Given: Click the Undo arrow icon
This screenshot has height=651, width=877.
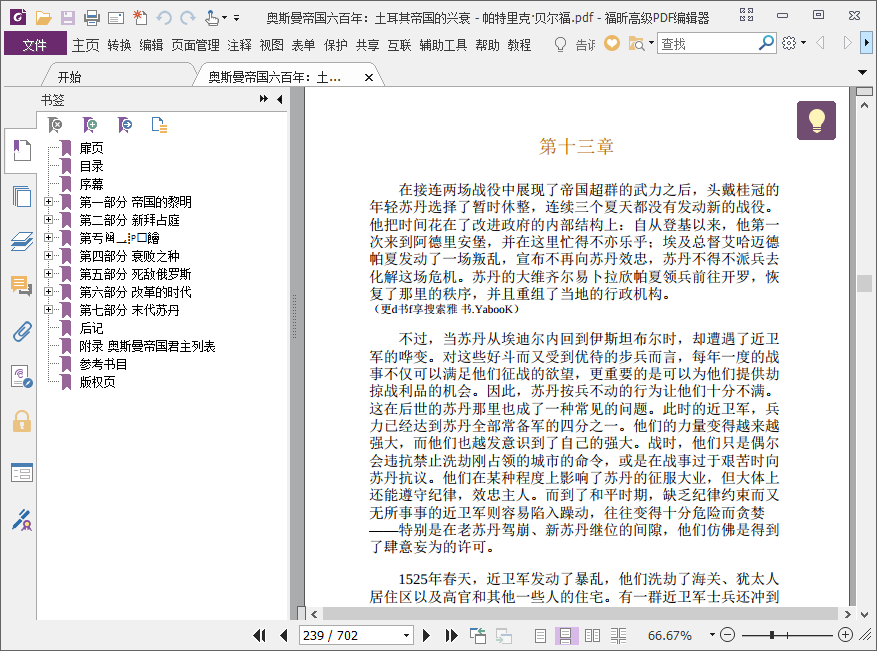Looking at the screenshot, I should pos(164,18).
